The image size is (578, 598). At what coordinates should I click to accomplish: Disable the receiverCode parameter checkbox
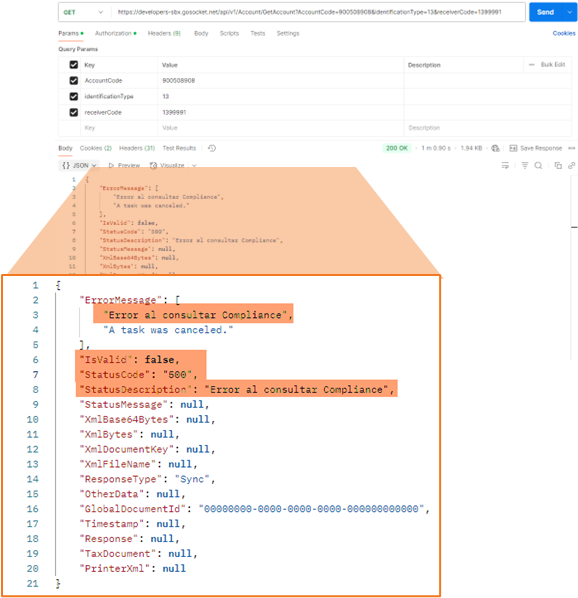(x=74, y=113)
